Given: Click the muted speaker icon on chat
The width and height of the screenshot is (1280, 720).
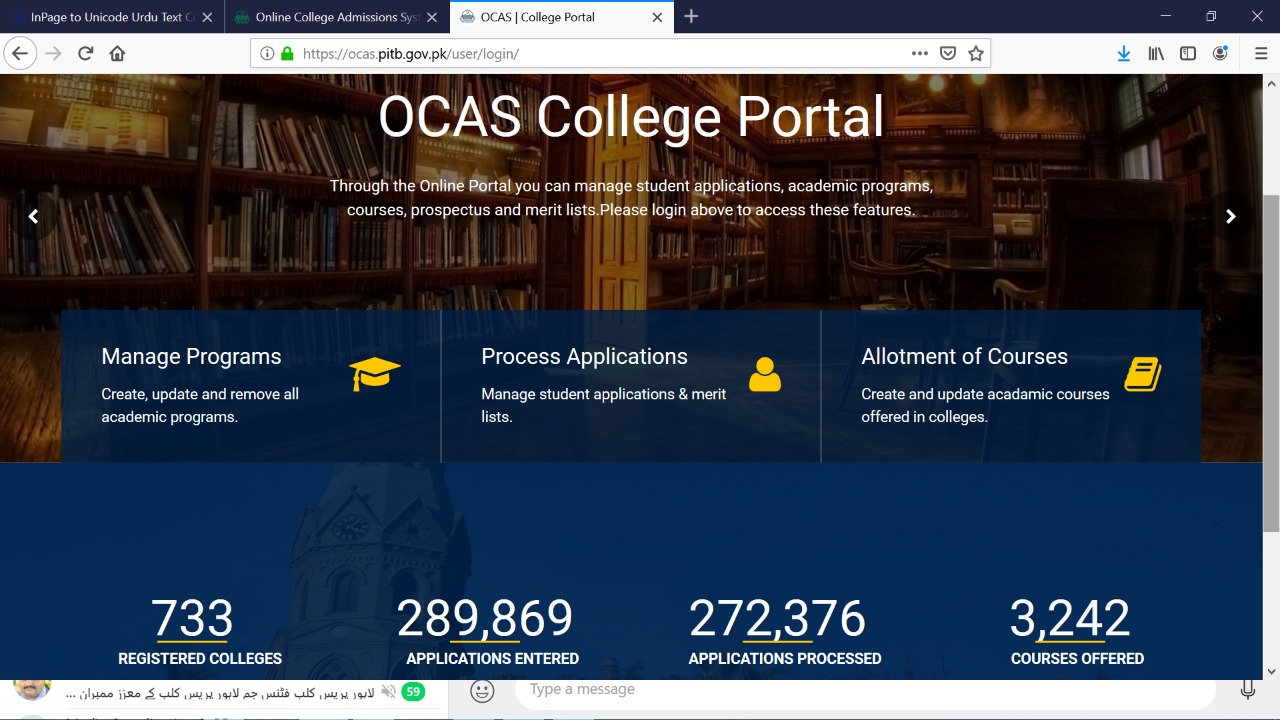Looking at the screenshot, I should click(x=388, y=692).
